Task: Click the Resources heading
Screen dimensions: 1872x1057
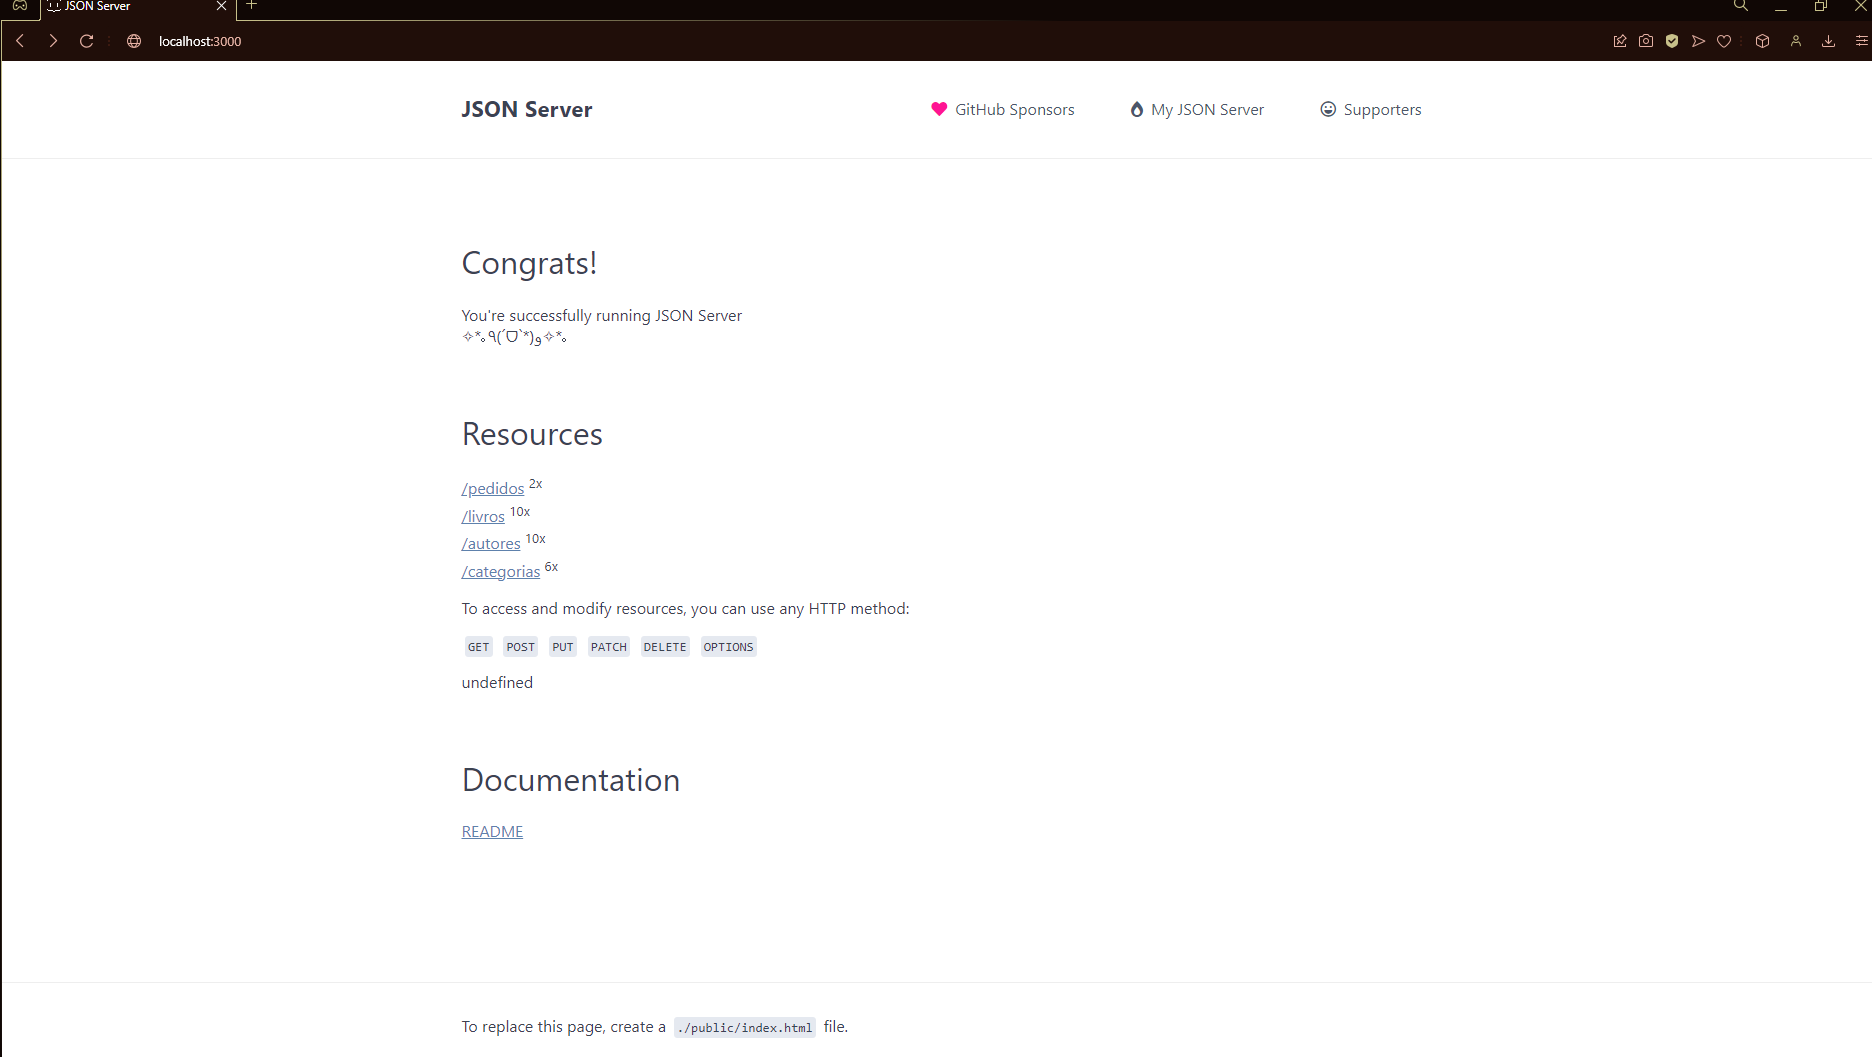Action: [x=532, y=434]
